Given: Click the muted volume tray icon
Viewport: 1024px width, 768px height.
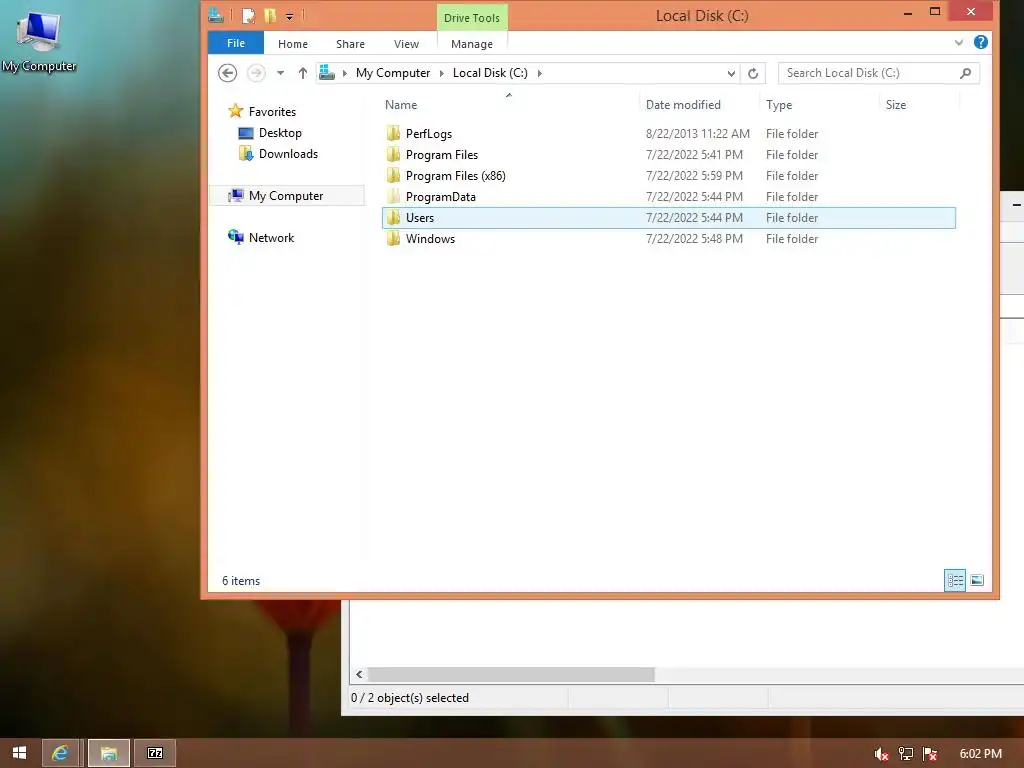Looking at the screenshot, I should (881, 754).
